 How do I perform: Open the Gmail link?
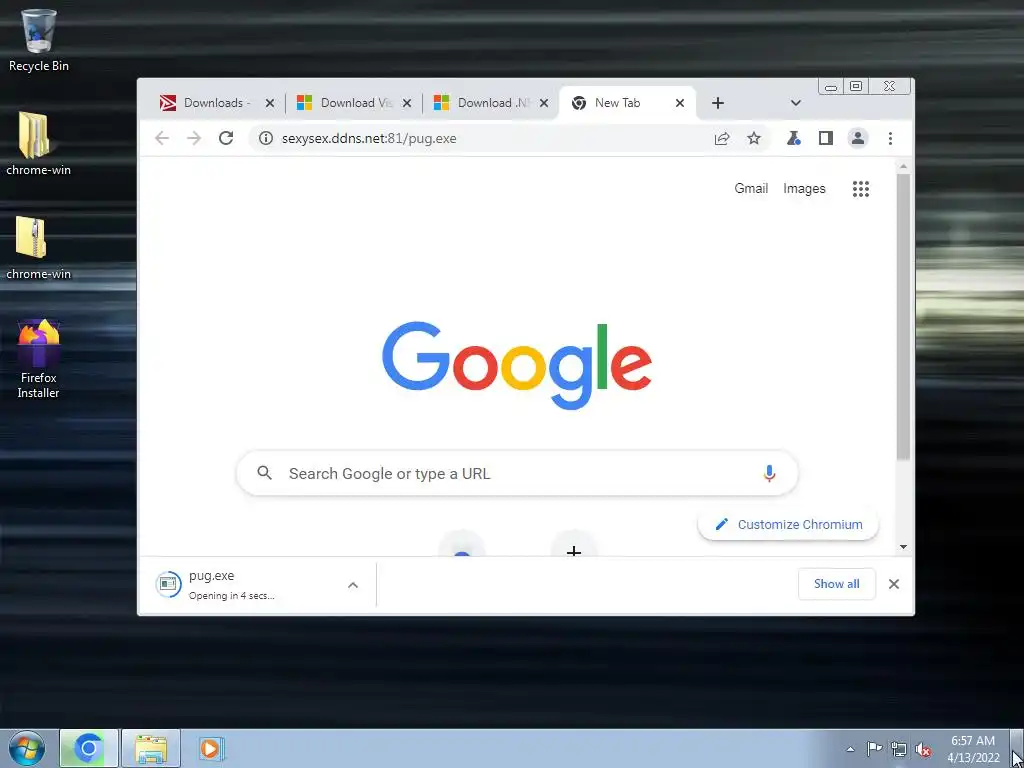[x=751, y=189]
